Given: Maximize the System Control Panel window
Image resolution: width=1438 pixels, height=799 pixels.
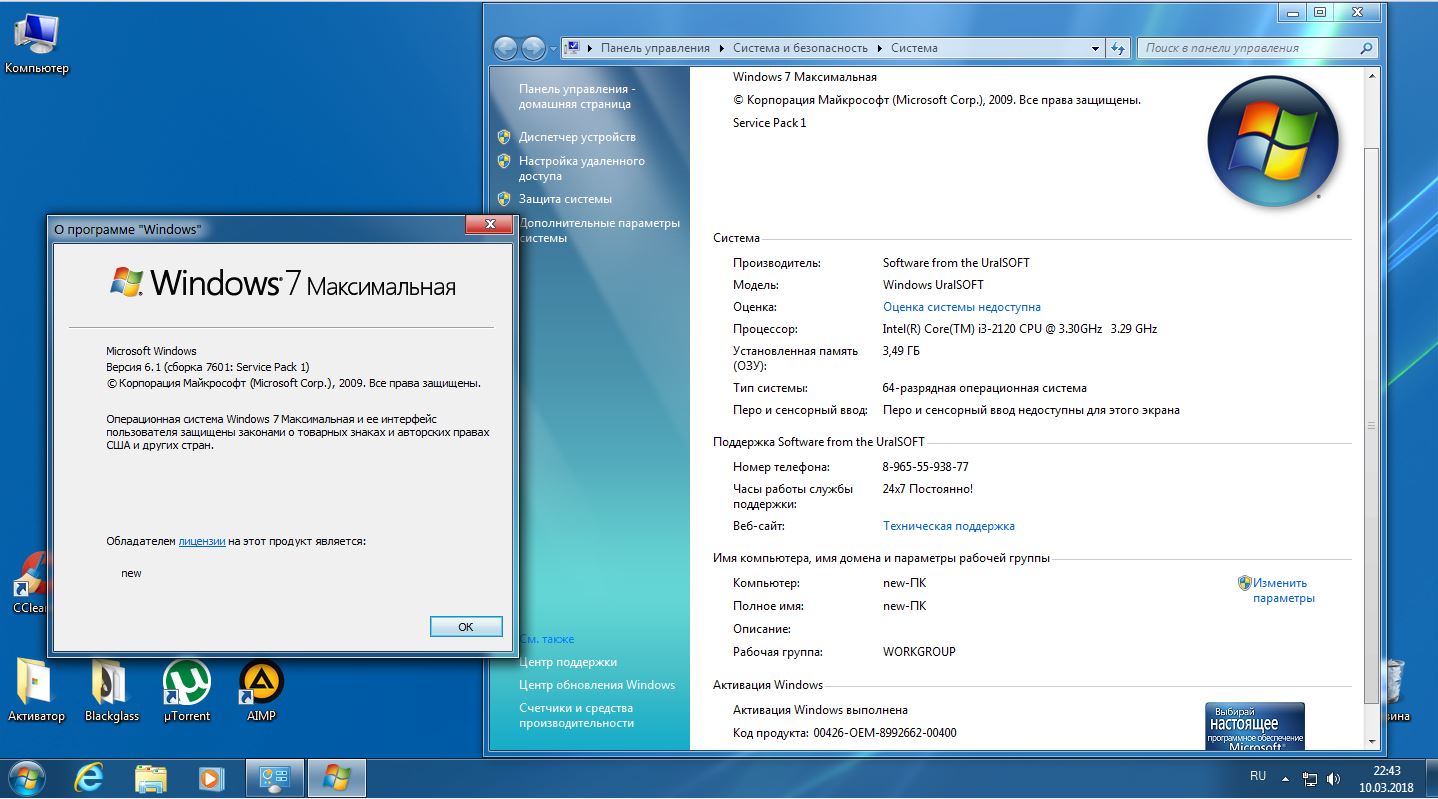Looking at the screenshot, I should (1320, 12).
